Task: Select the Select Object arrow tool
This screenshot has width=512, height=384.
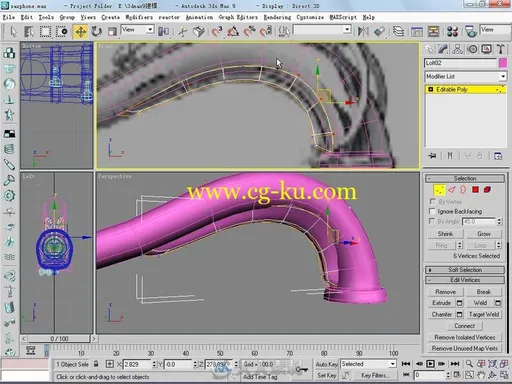Action: pyautogui.click(x=13, y=32)
